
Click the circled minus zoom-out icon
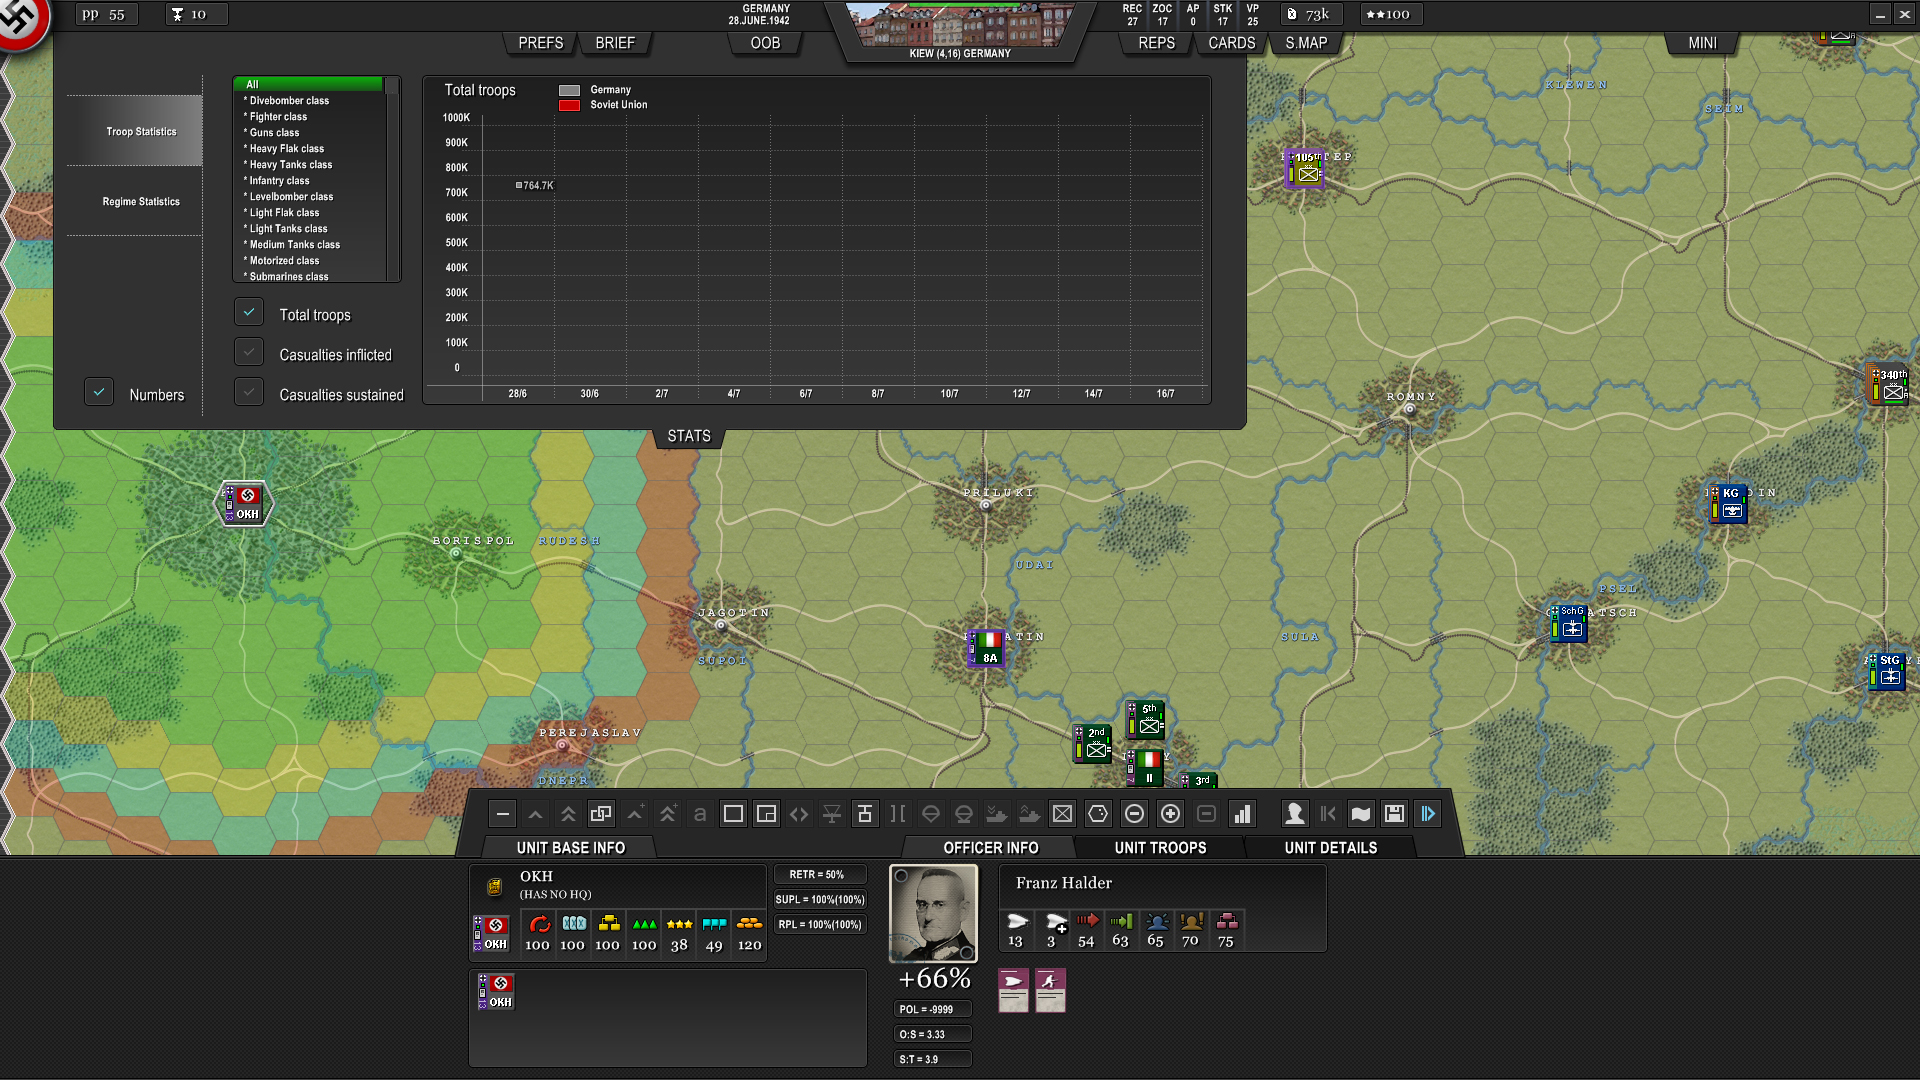point(1134,814)
